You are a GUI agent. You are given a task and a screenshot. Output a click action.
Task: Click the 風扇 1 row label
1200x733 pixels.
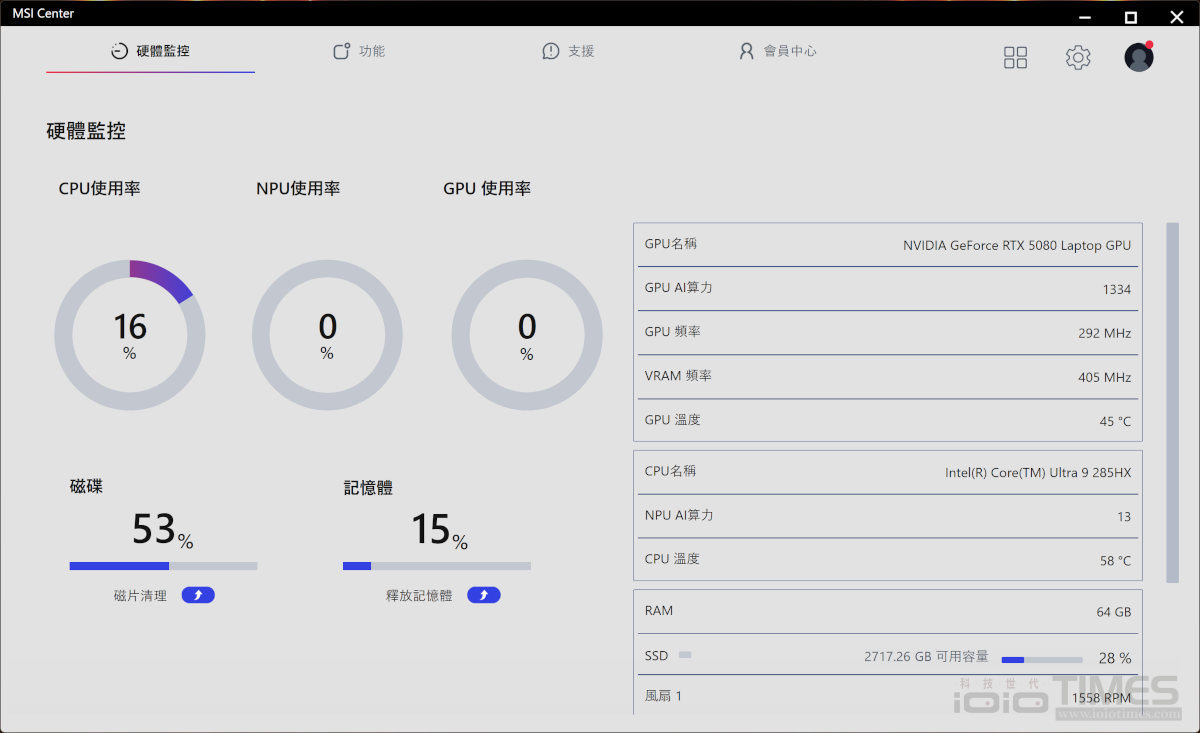(x=663, y=695)
